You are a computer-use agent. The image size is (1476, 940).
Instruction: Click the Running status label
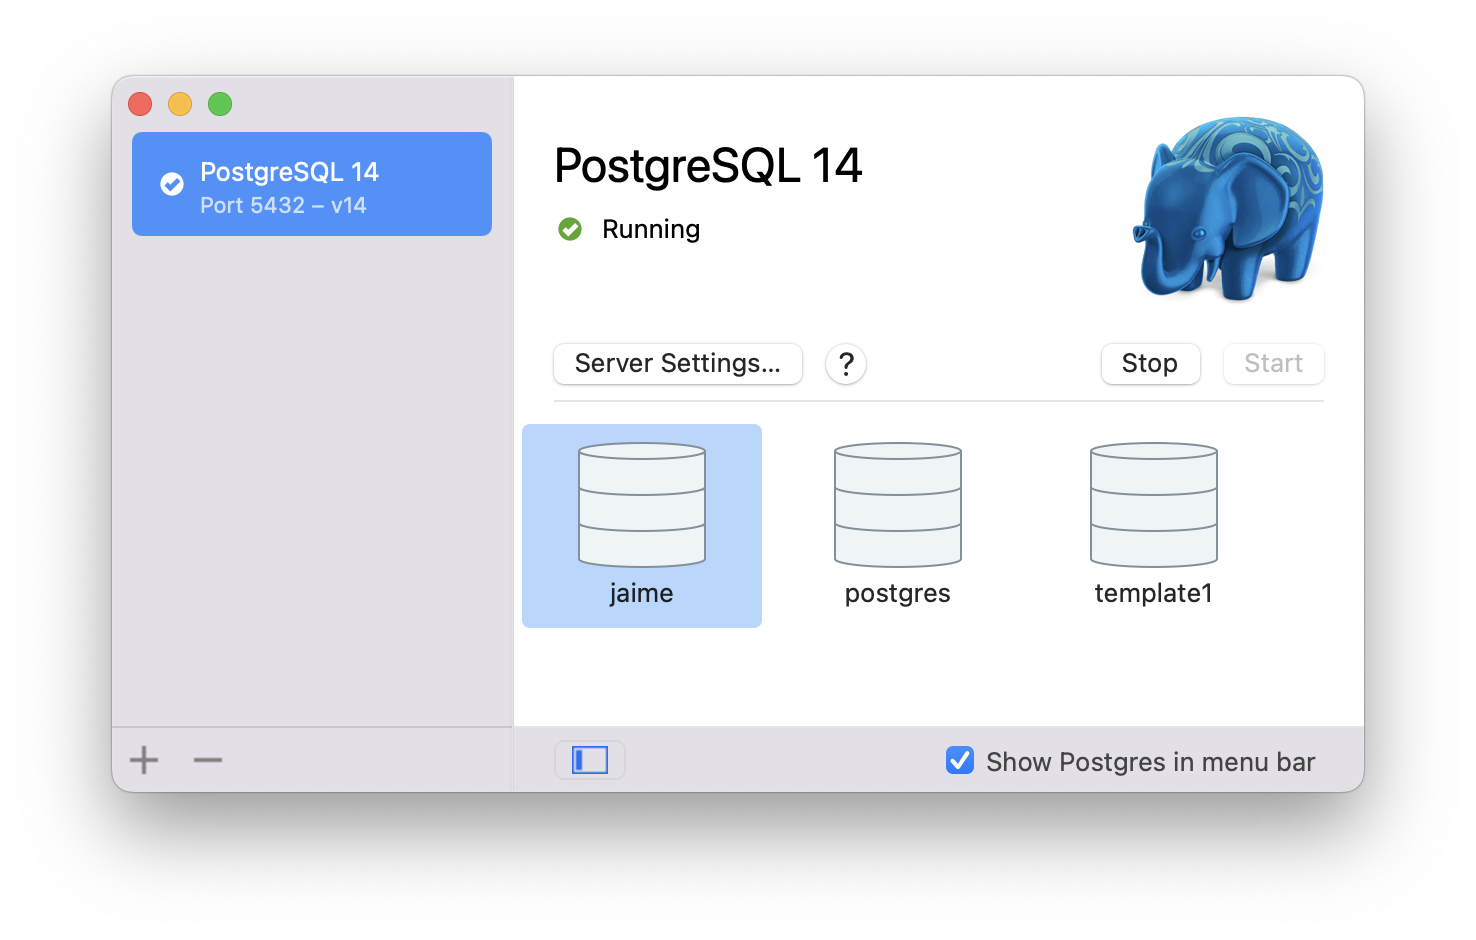(x=651, y=230)
